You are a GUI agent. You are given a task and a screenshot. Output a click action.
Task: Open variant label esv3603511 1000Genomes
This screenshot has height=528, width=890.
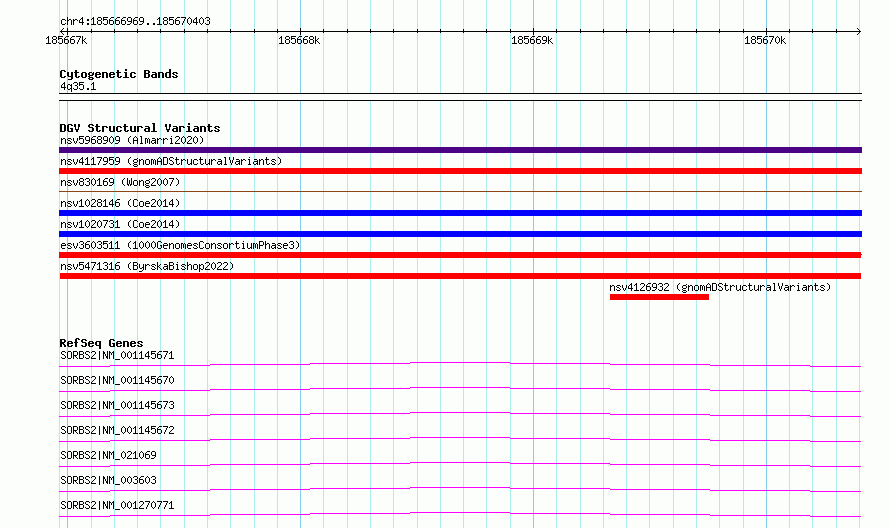(x=180, y=245)
